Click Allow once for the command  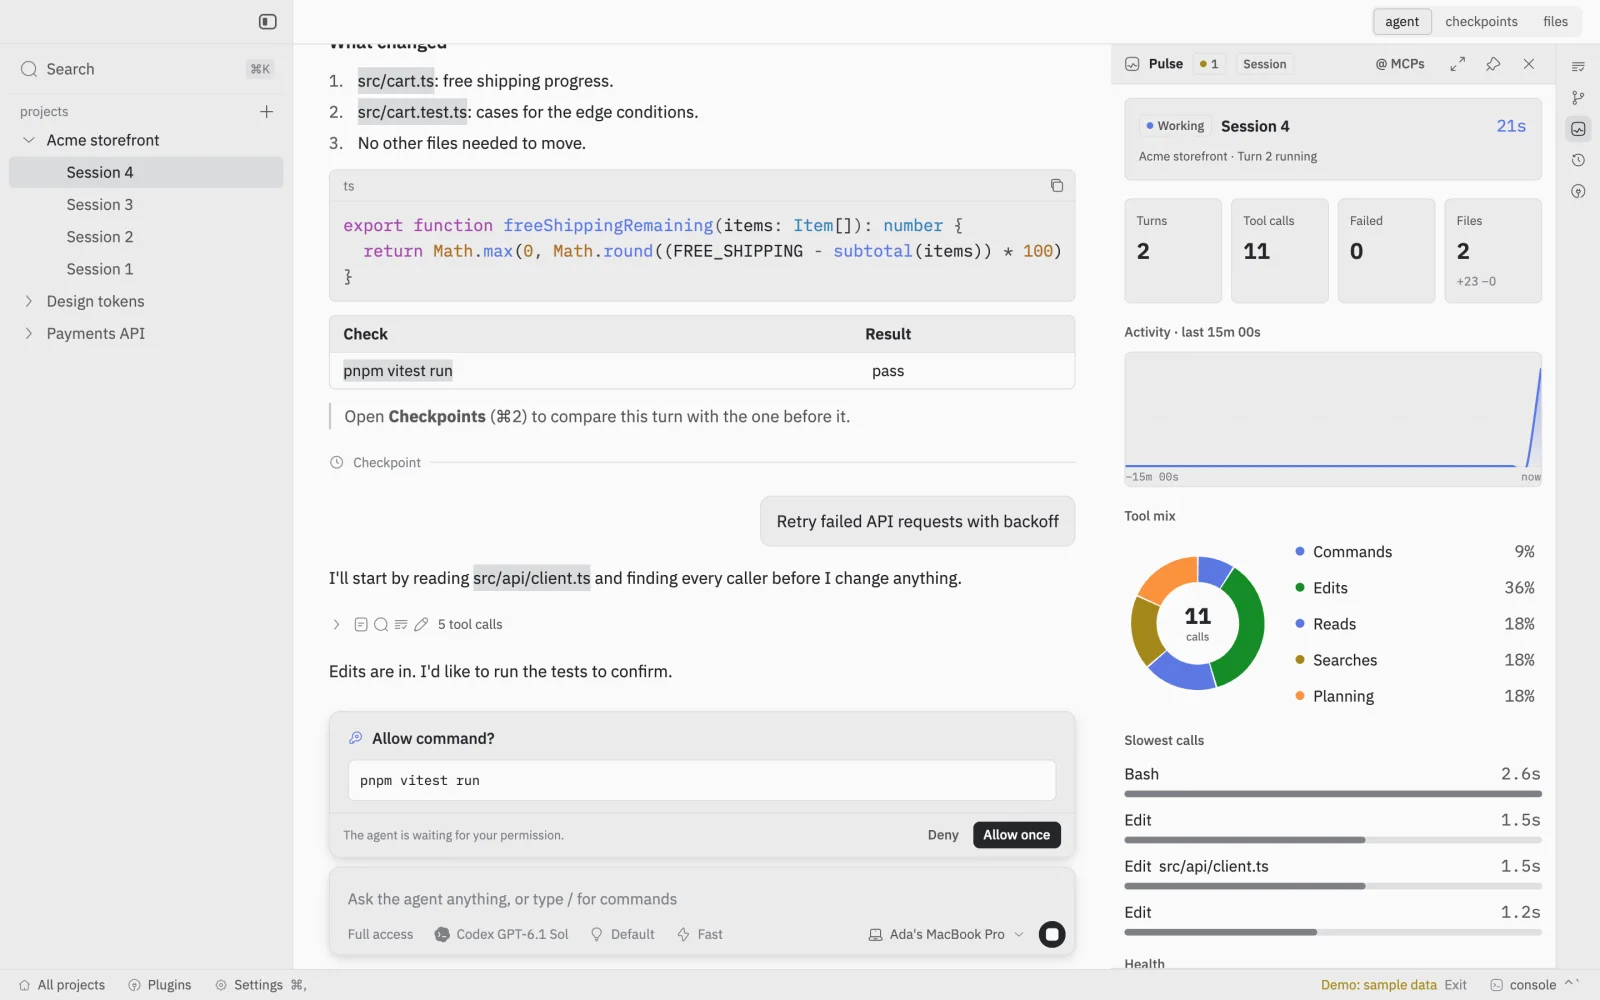click(1016, 835)
